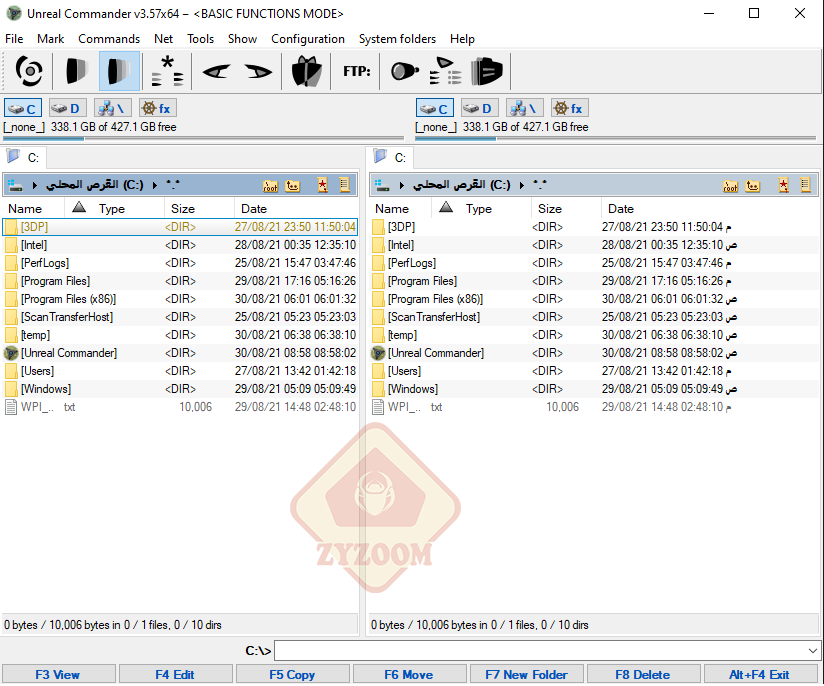Open the fx virtual folders button, right panel
824x686 pixels.
570,108
